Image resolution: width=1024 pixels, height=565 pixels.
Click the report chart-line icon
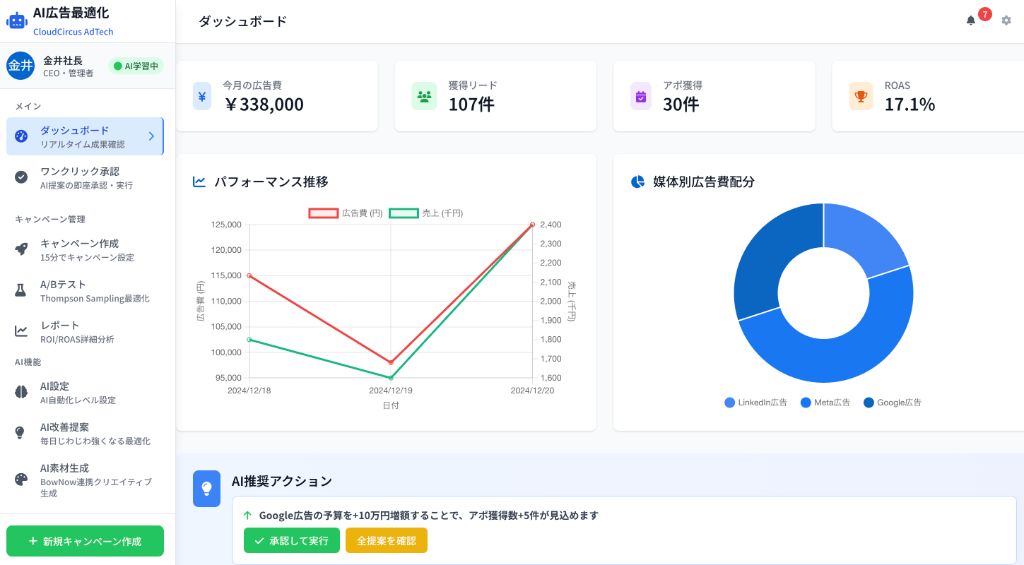tap(22, 331)
